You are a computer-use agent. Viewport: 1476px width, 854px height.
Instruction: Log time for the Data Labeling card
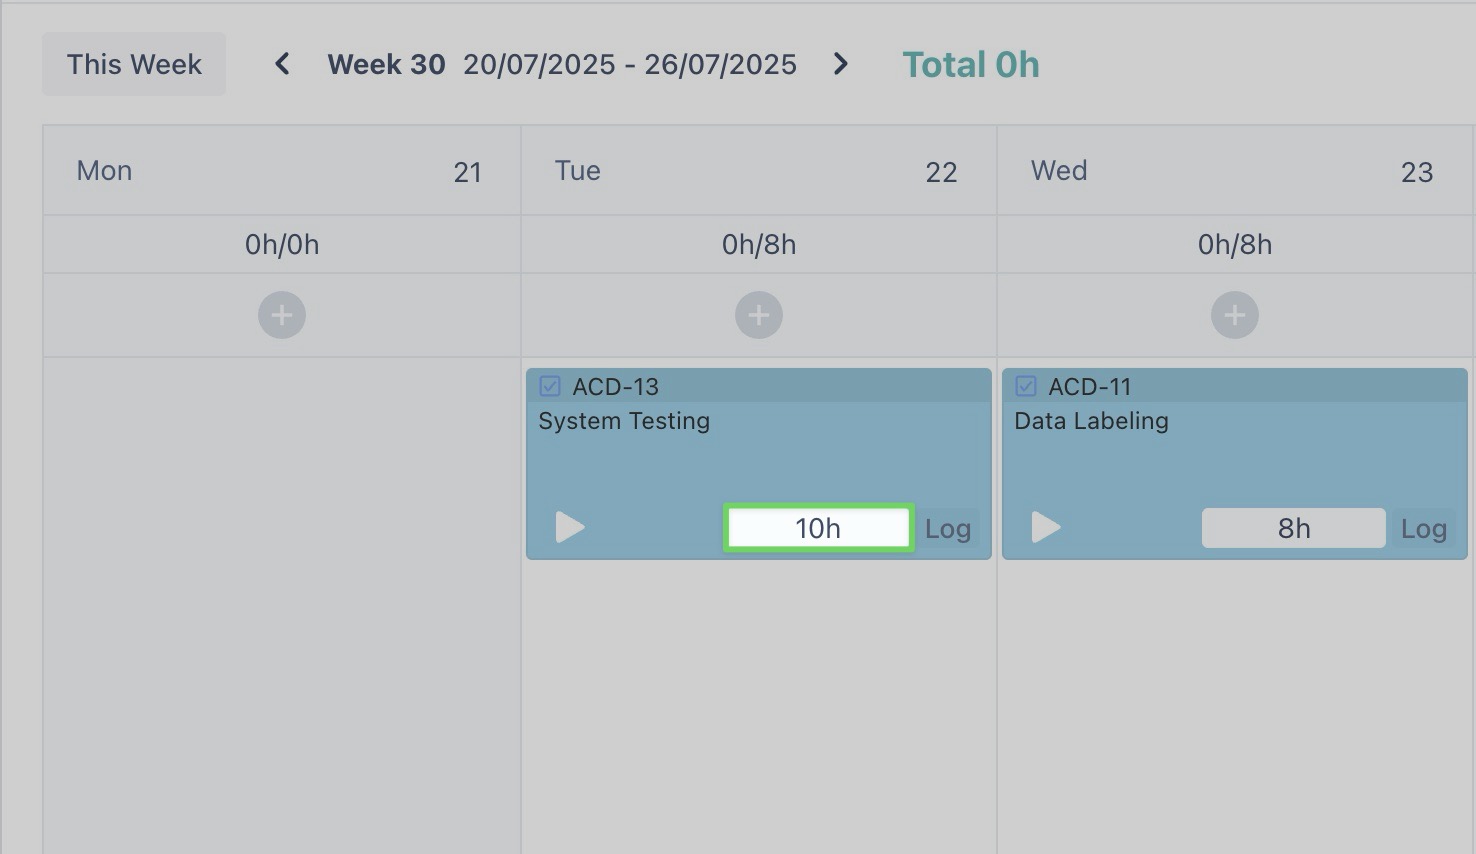pos(1423,529)
